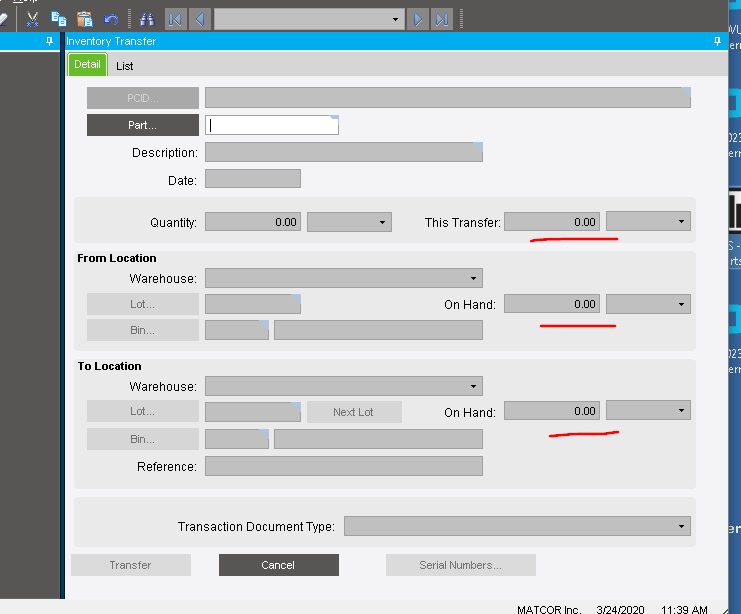The width and height of the screenshot is (741, 614).
Task: Click To Location Lot... button
Action: click(143, 411)
